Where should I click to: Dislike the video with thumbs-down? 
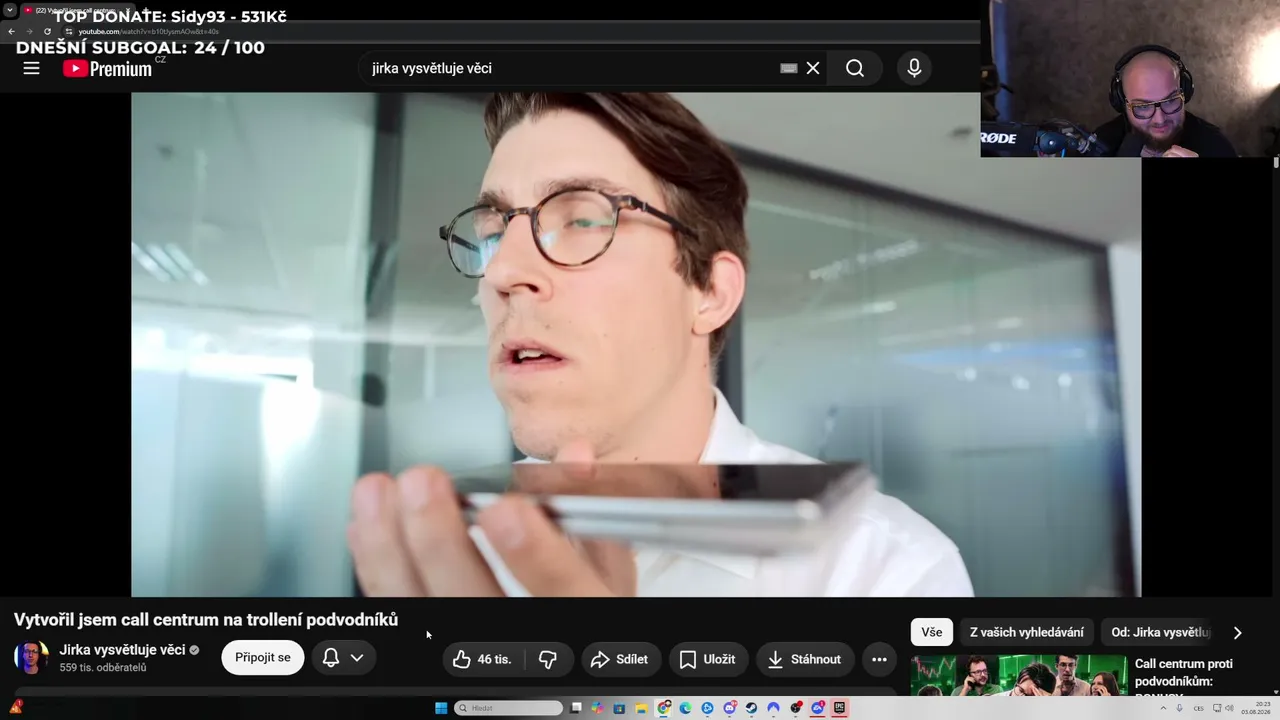pos(548,659)
